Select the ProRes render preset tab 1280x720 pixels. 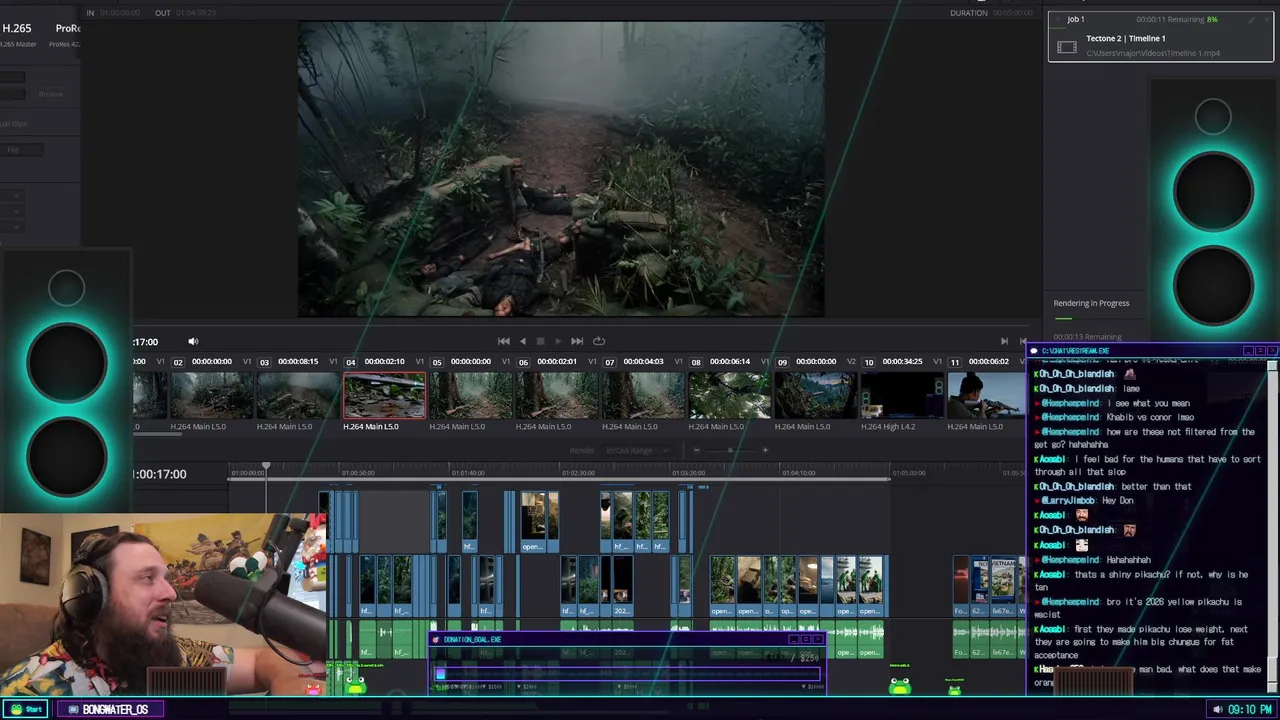pyautogui.click(x=68, y=29)
